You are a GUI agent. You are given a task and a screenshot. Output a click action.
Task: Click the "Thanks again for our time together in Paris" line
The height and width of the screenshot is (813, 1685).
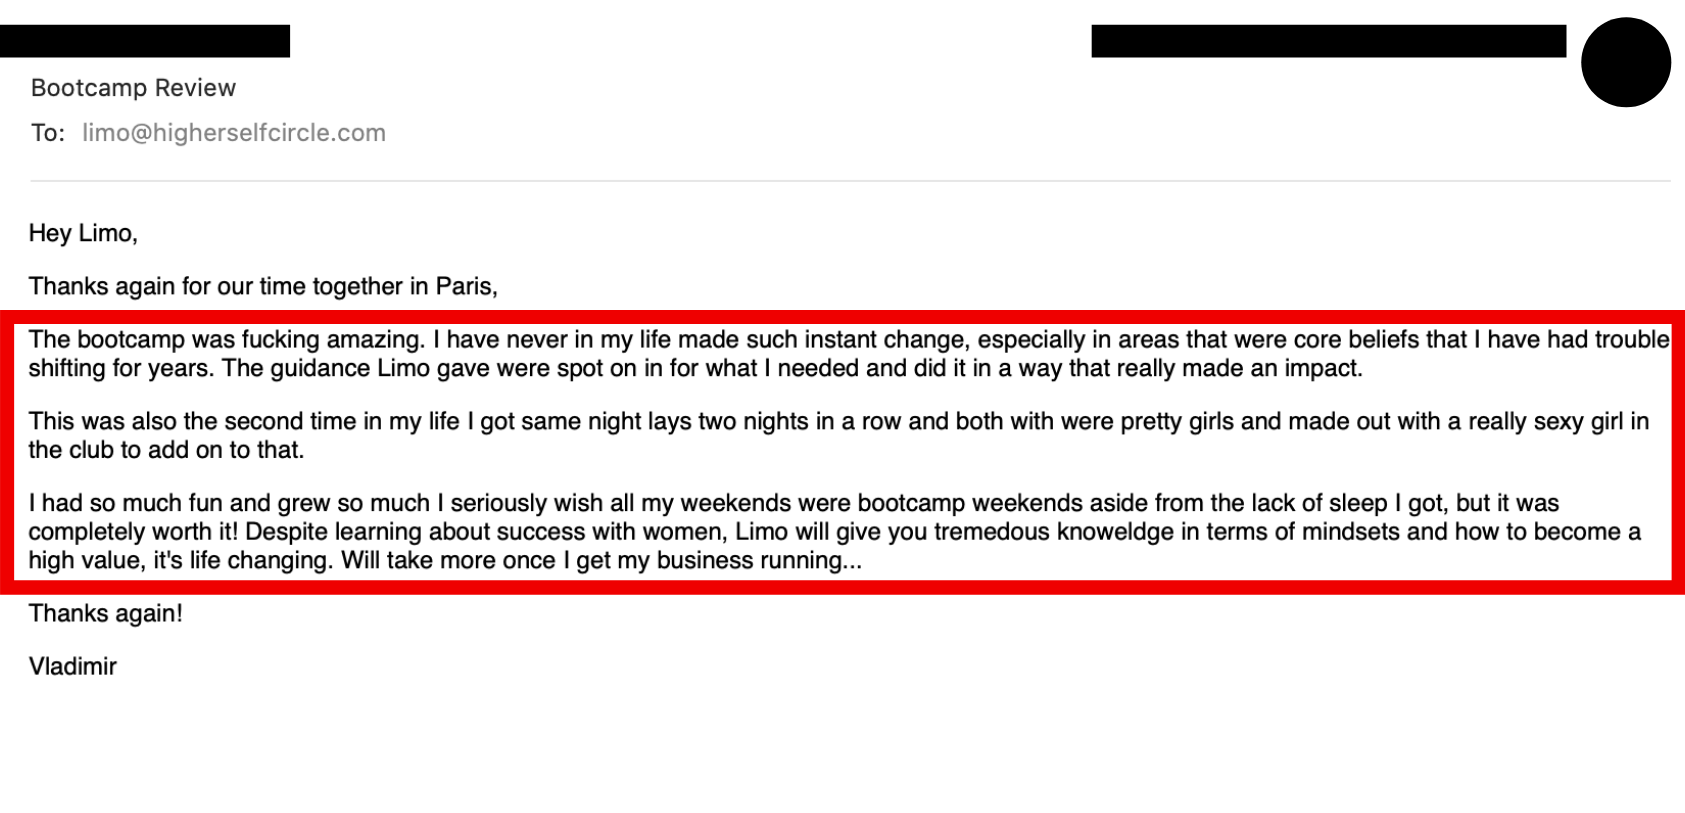(x=263, y=287)
